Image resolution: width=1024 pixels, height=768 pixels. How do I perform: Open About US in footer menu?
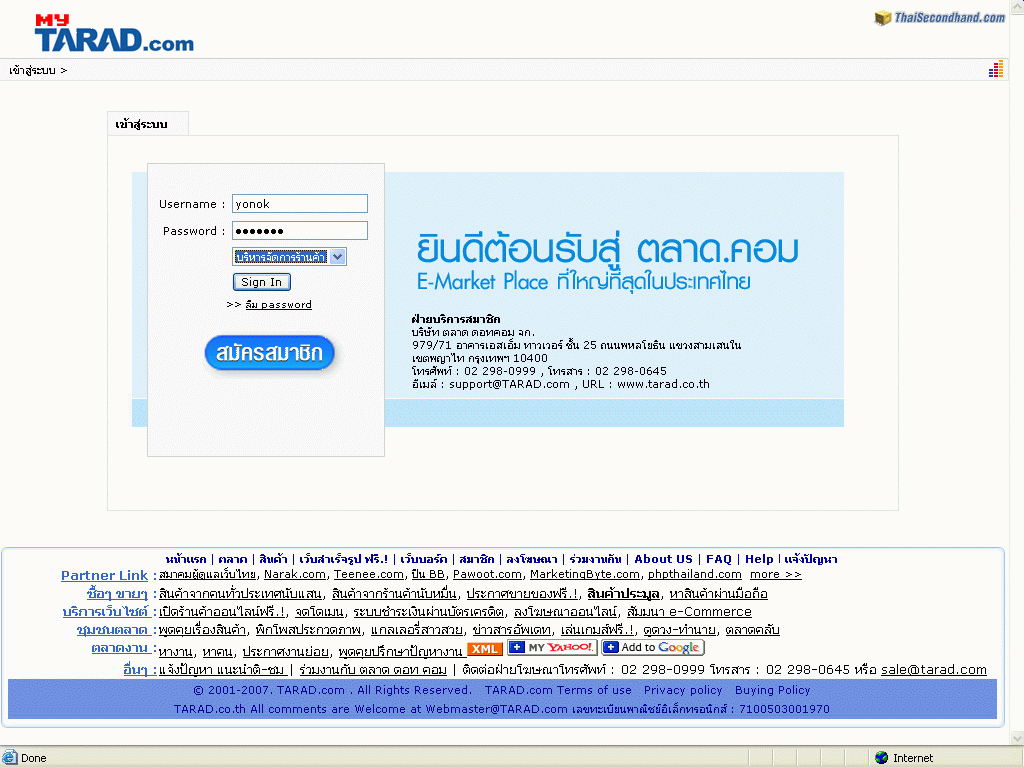click(x=663, y=559)
